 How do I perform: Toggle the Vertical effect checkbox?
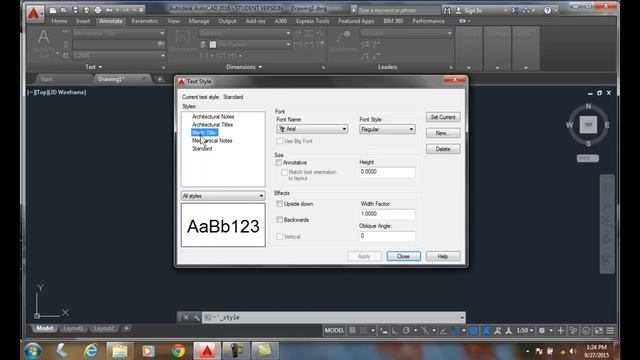tap(280, 236)
